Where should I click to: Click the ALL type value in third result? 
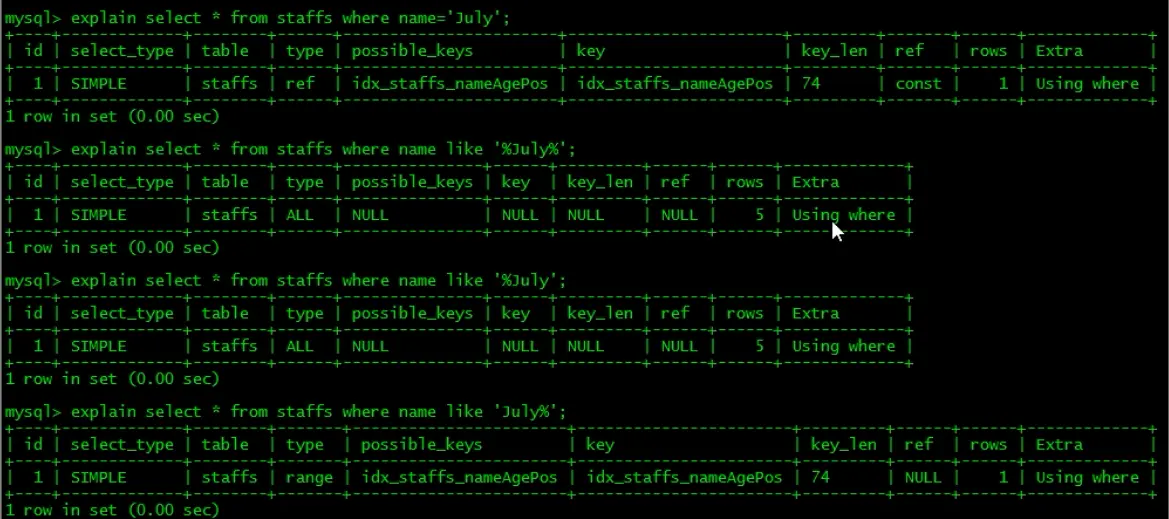[300, 346]
